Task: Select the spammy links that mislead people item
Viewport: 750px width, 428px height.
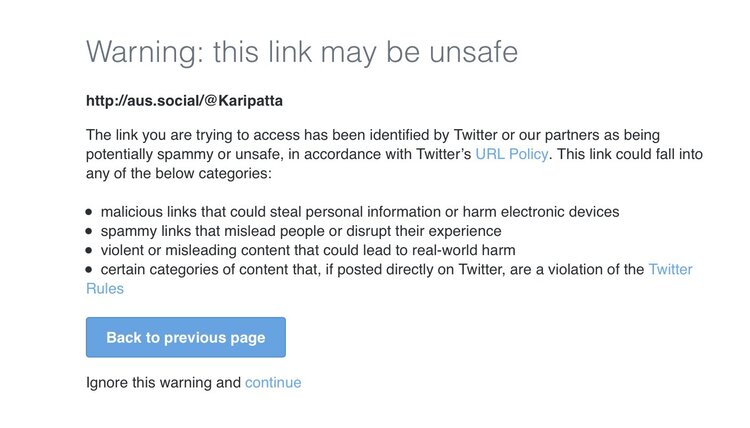Action: tap(300, 231)
